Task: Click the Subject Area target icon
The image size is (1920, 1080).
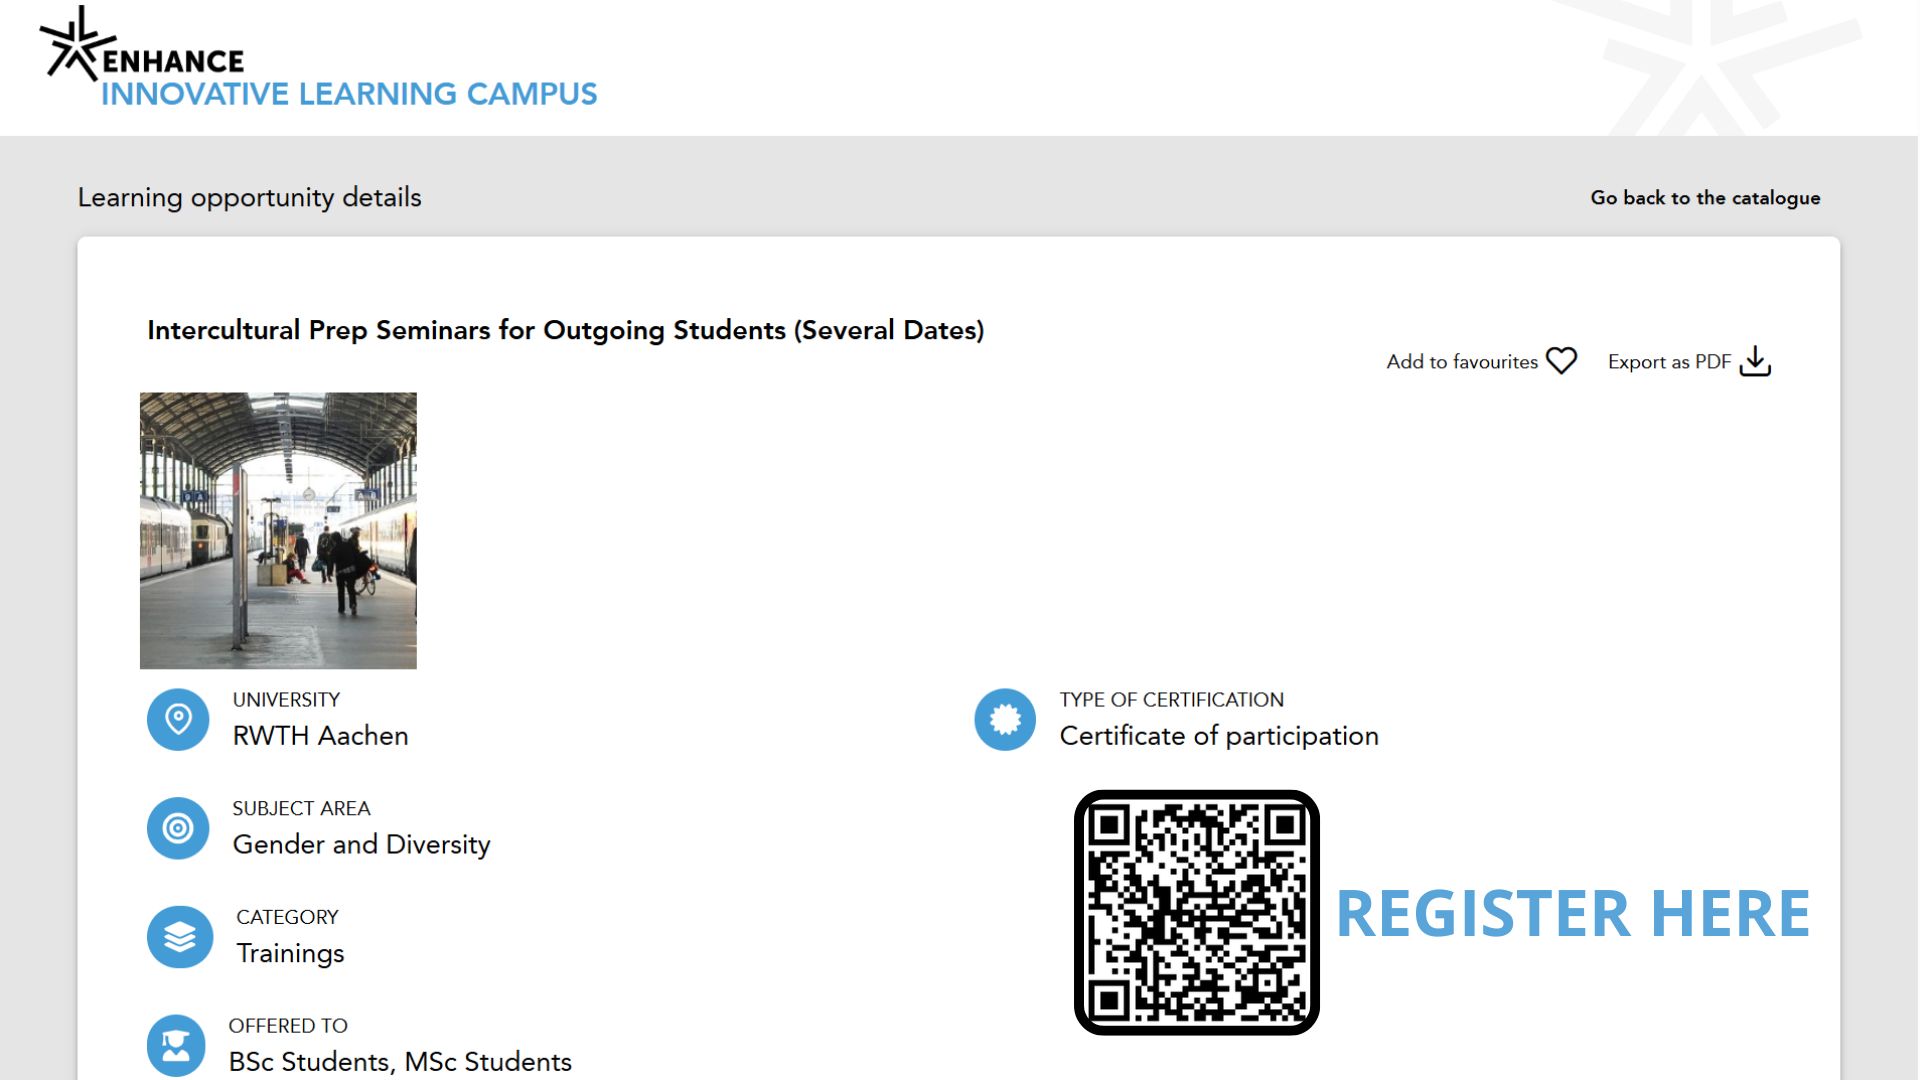Action: (x=178, y=828)
